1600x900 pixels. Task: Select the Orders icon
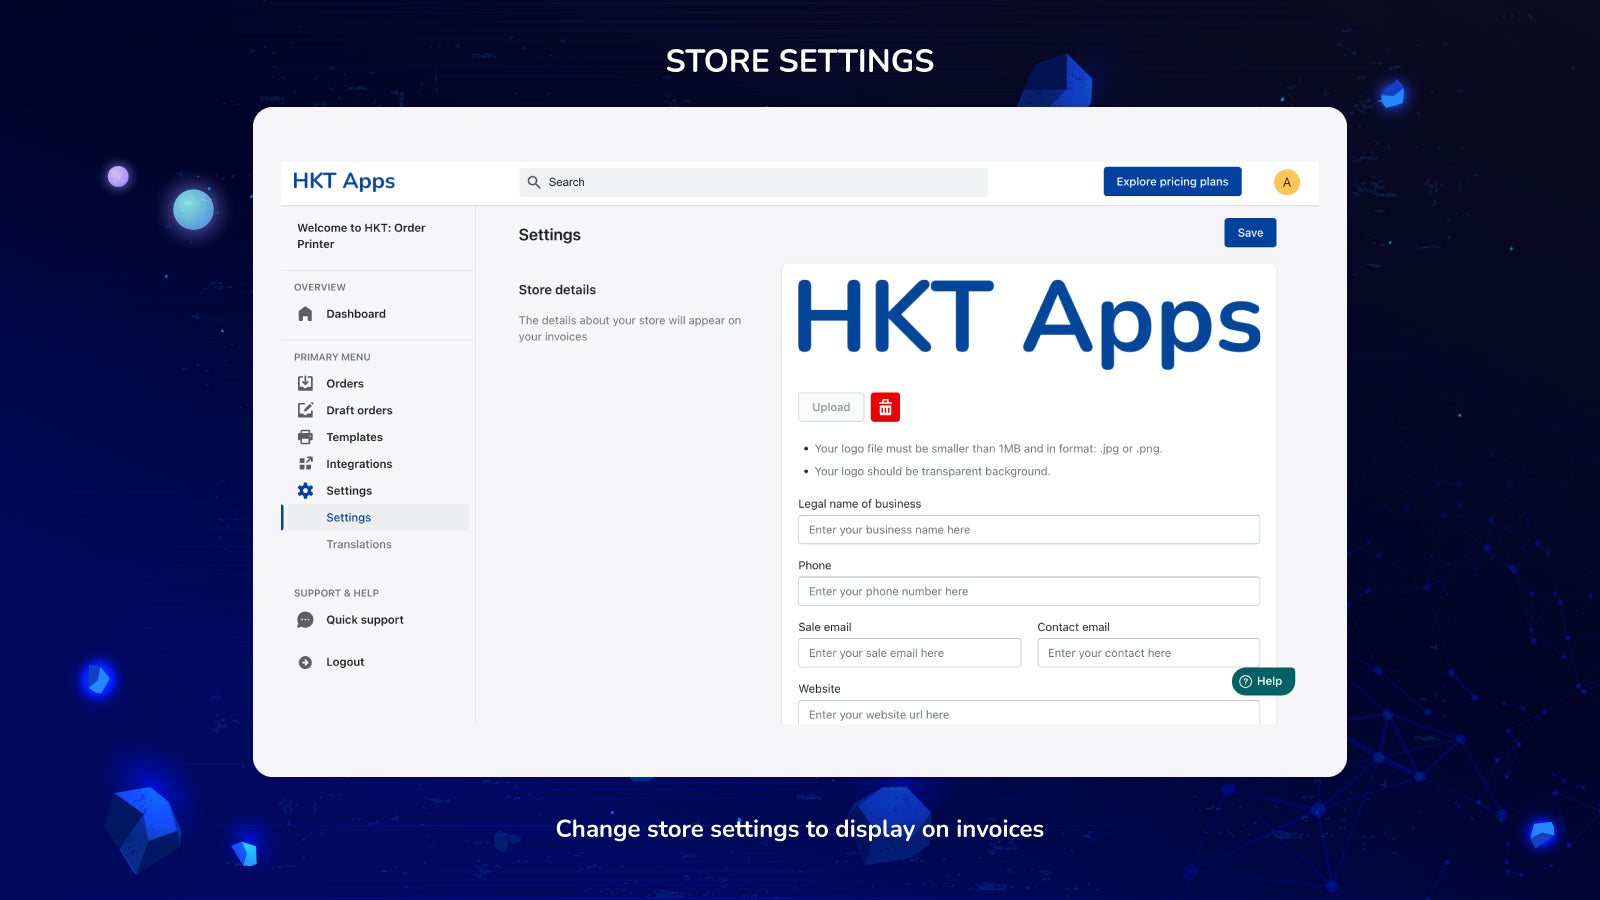click(305, 383)
